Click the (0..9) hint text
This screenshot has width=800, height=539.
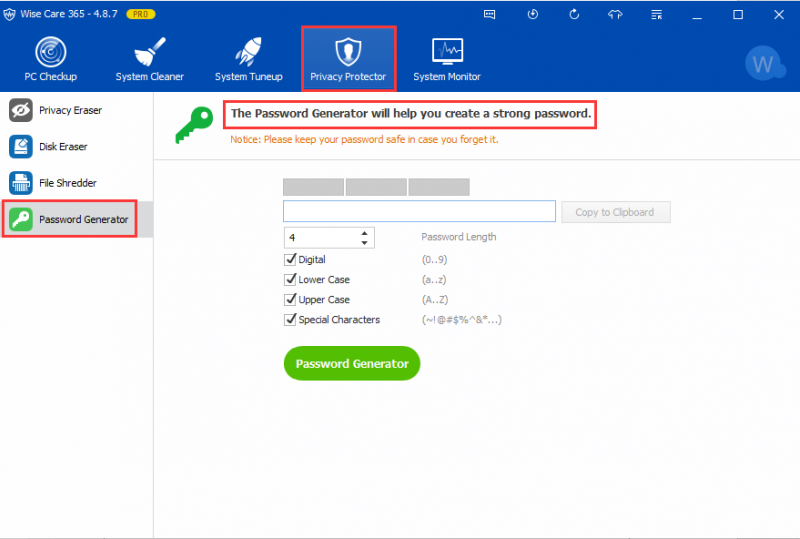coord(434,259)
